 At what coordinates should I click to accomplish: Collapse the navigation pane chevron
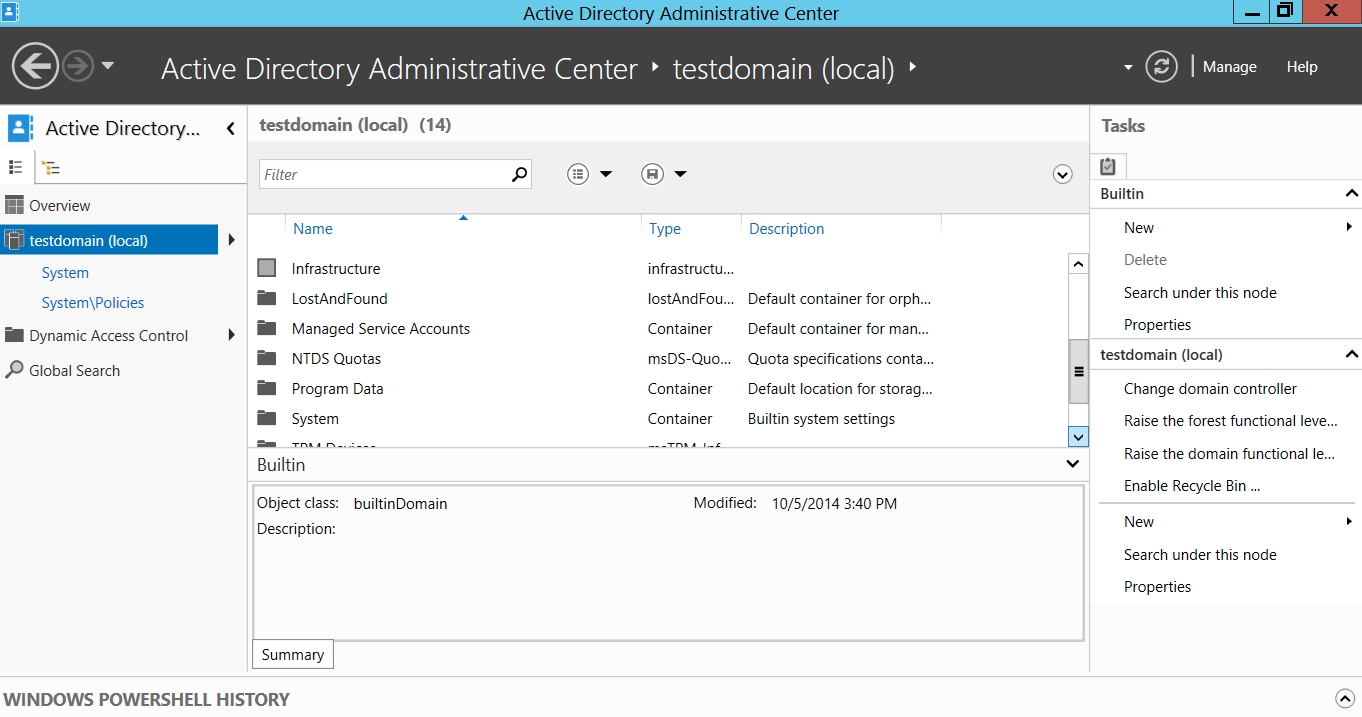pos(231,128)
